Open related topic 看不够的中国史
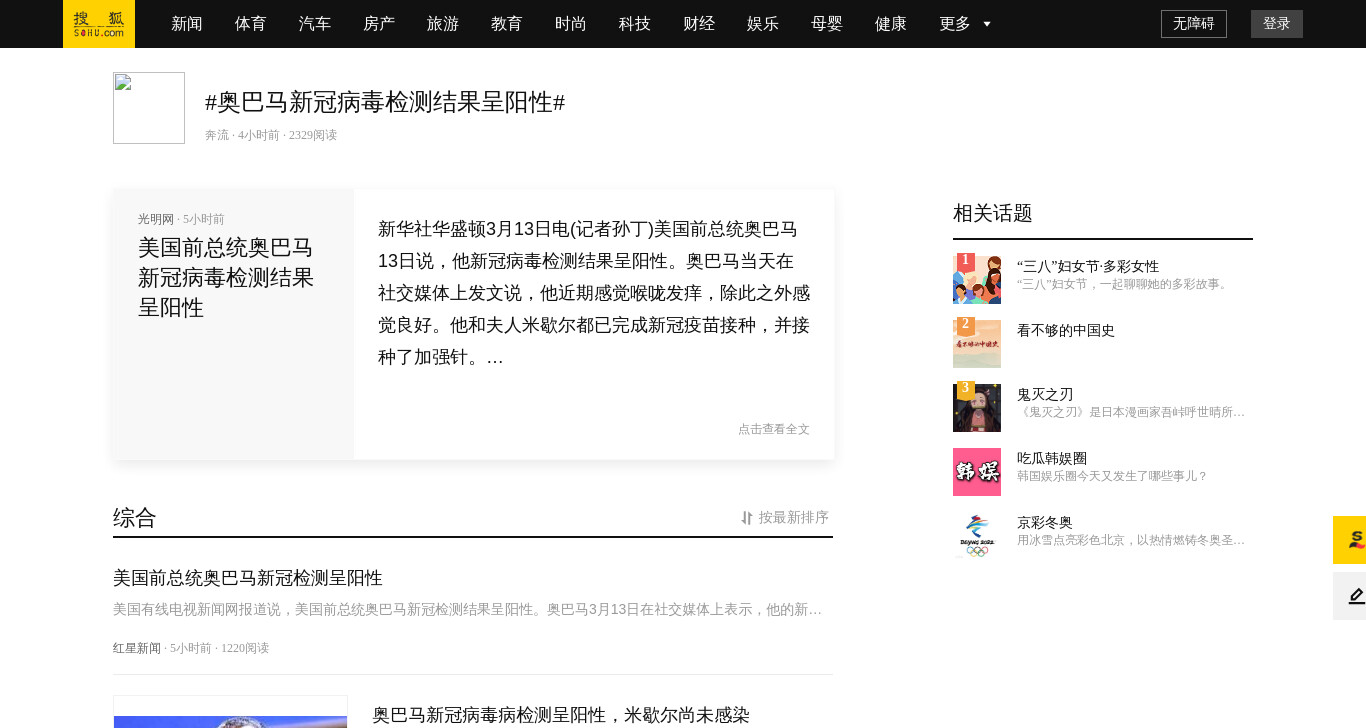 tap(1066, 330)
